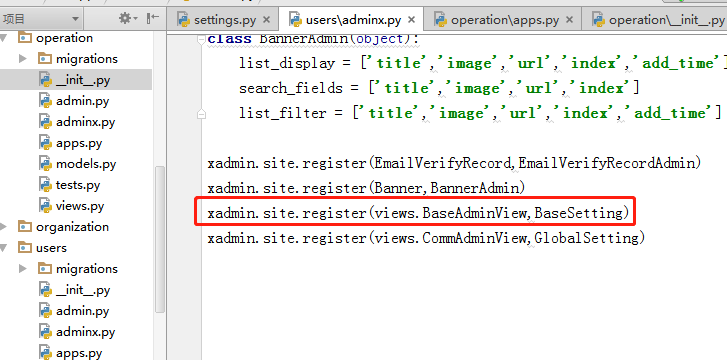Click the project tree vertical scrollbar

point(159,239)
